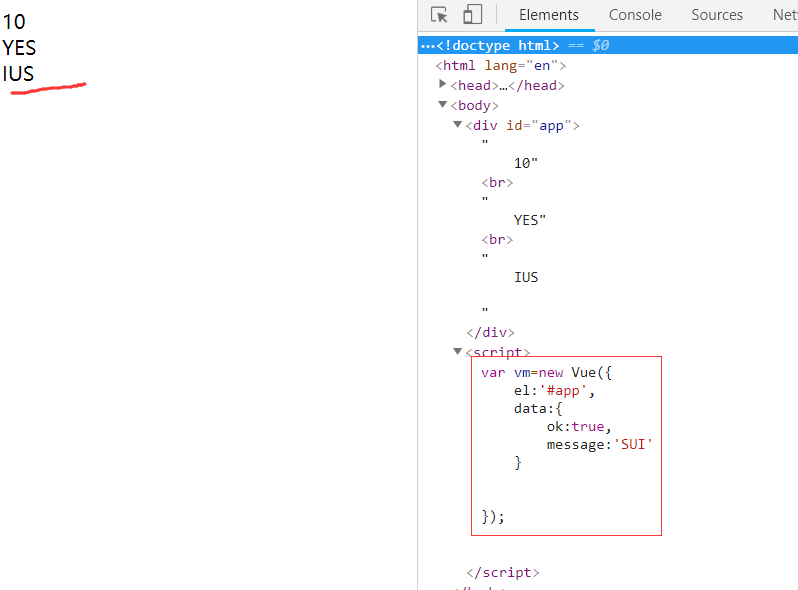This screenshot has width=798, height=590.
Task: Switch to the Sources tab
Action: point(717,15)
